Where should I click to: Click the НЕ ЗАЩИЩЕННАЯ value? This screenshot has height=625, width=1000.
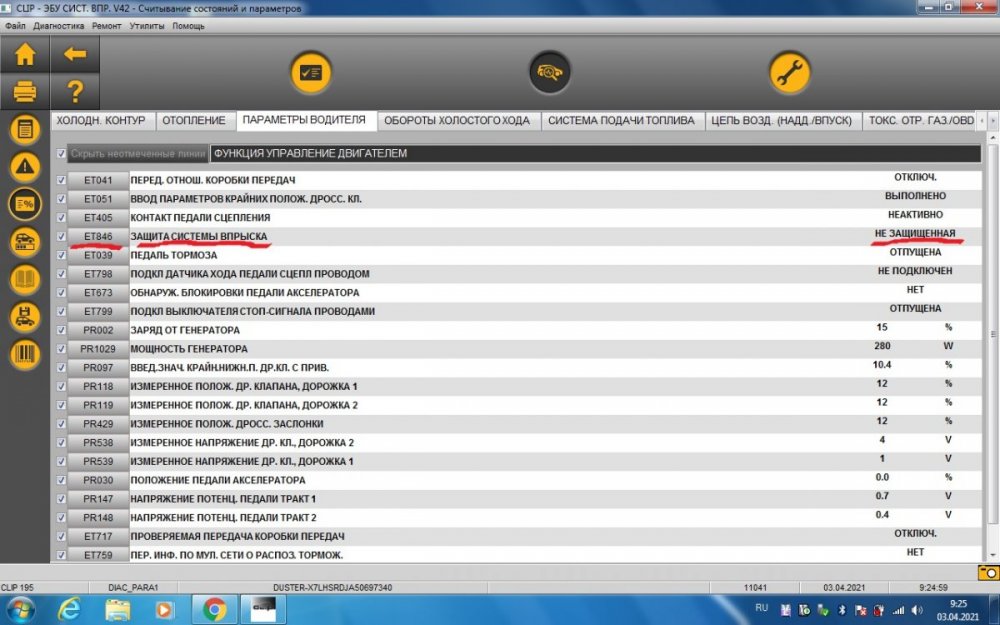(x=915, y=233)
